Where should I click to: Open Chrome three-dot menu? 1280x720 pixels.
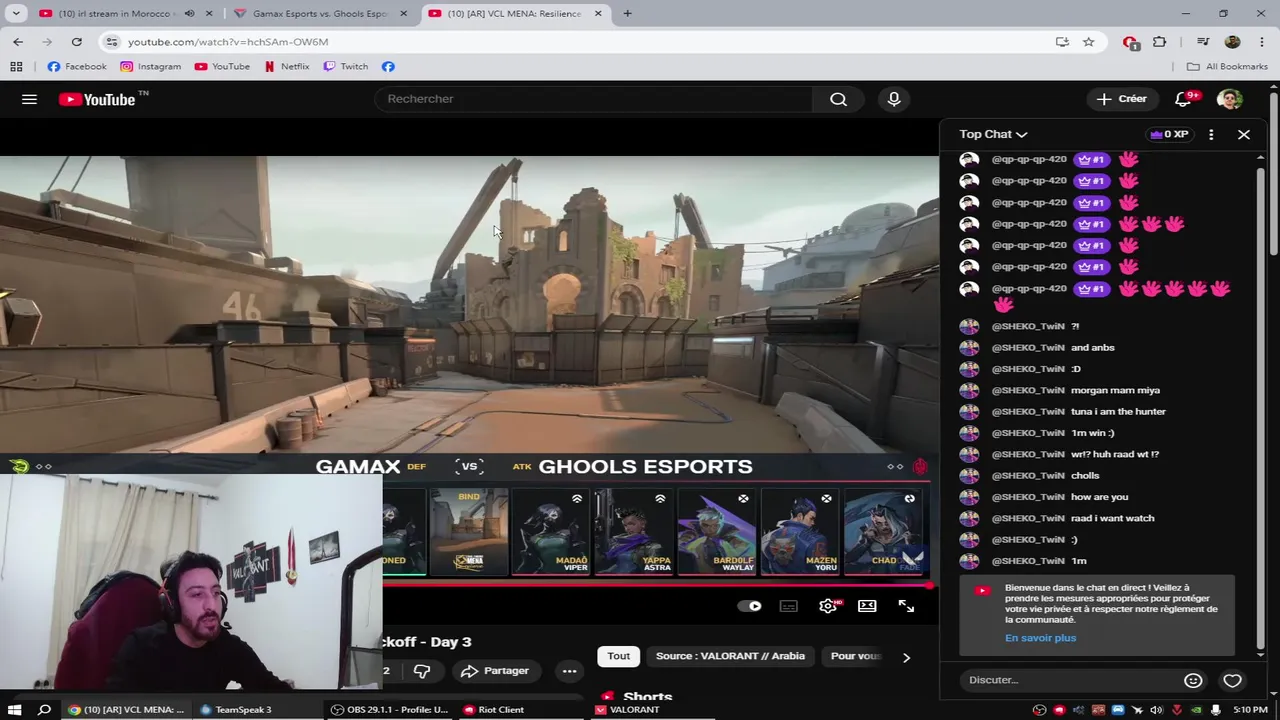point(1261,42)
